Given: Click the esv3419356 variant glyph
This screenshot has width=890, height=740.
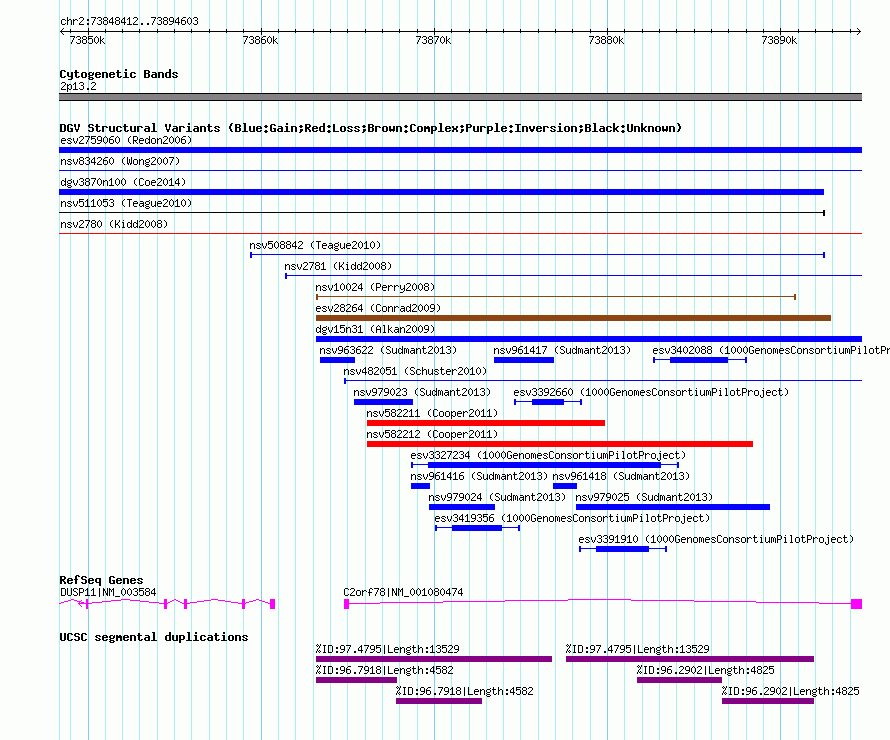Looking at the screenshot, I should coord(477,528).
